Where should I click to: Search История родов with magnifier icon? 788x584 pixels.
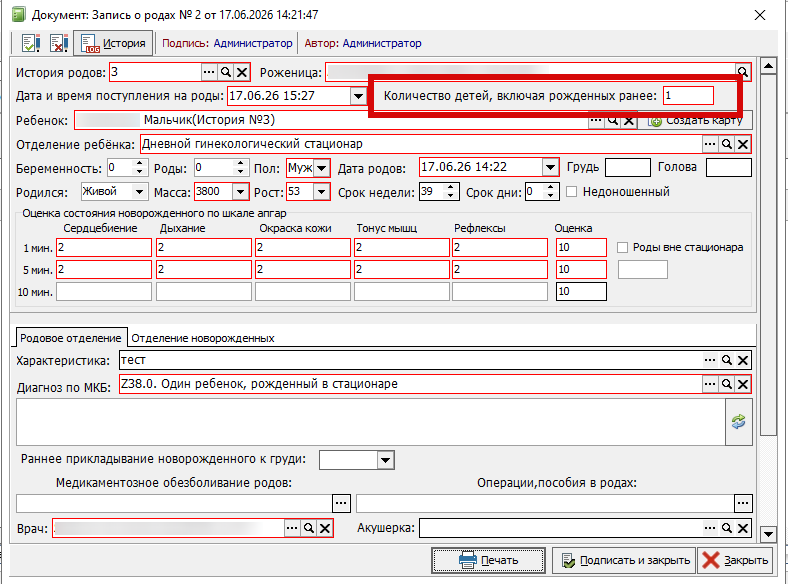(226, 72)
